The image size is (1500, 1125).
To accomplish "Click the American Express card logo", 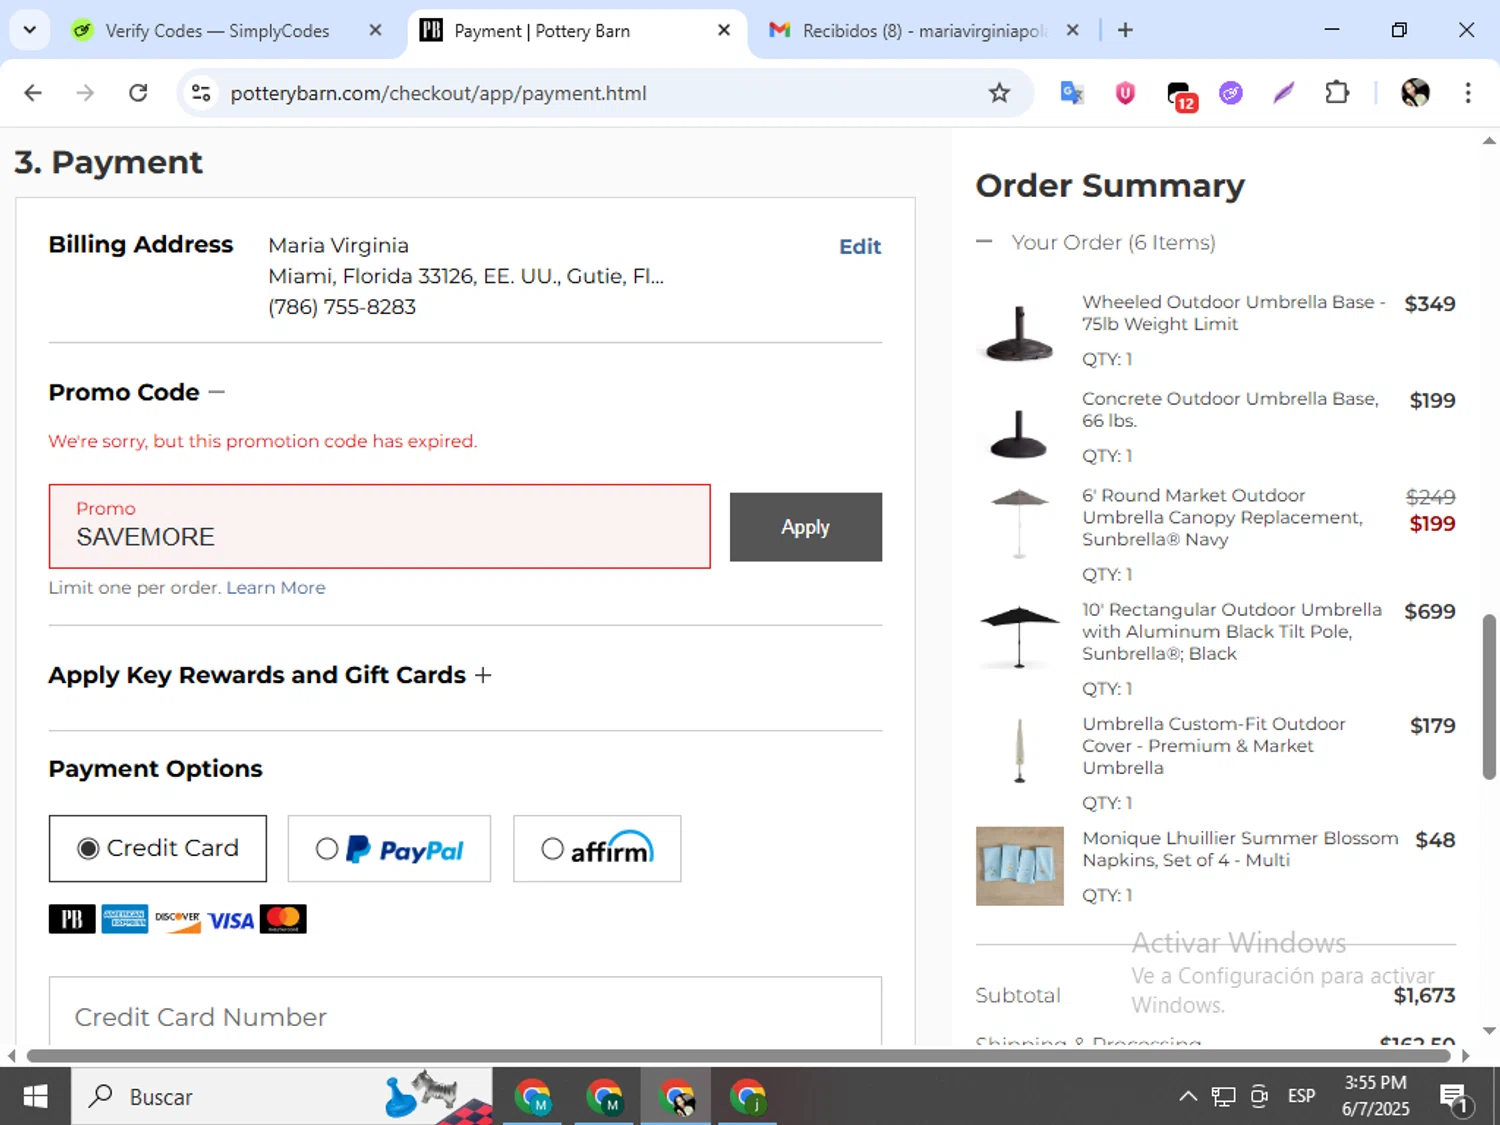I will pos(125,919).
